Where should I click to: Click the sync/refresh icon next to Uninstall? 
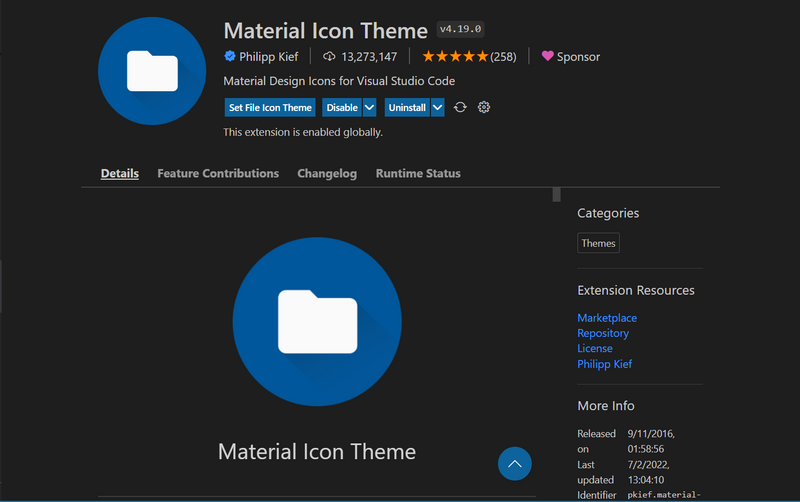[460, 107]
